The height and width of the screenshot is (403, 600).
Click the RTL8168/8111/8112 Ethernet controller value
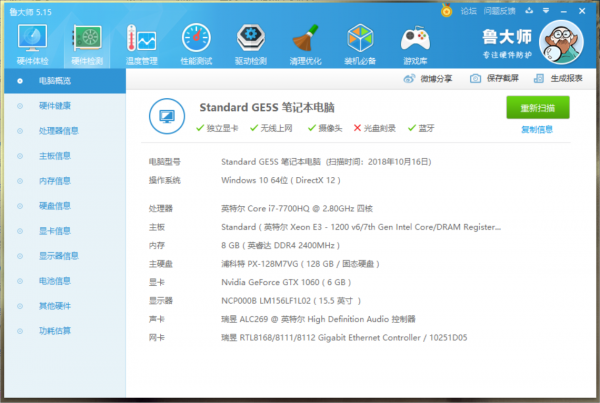click(x=344, y=338)
